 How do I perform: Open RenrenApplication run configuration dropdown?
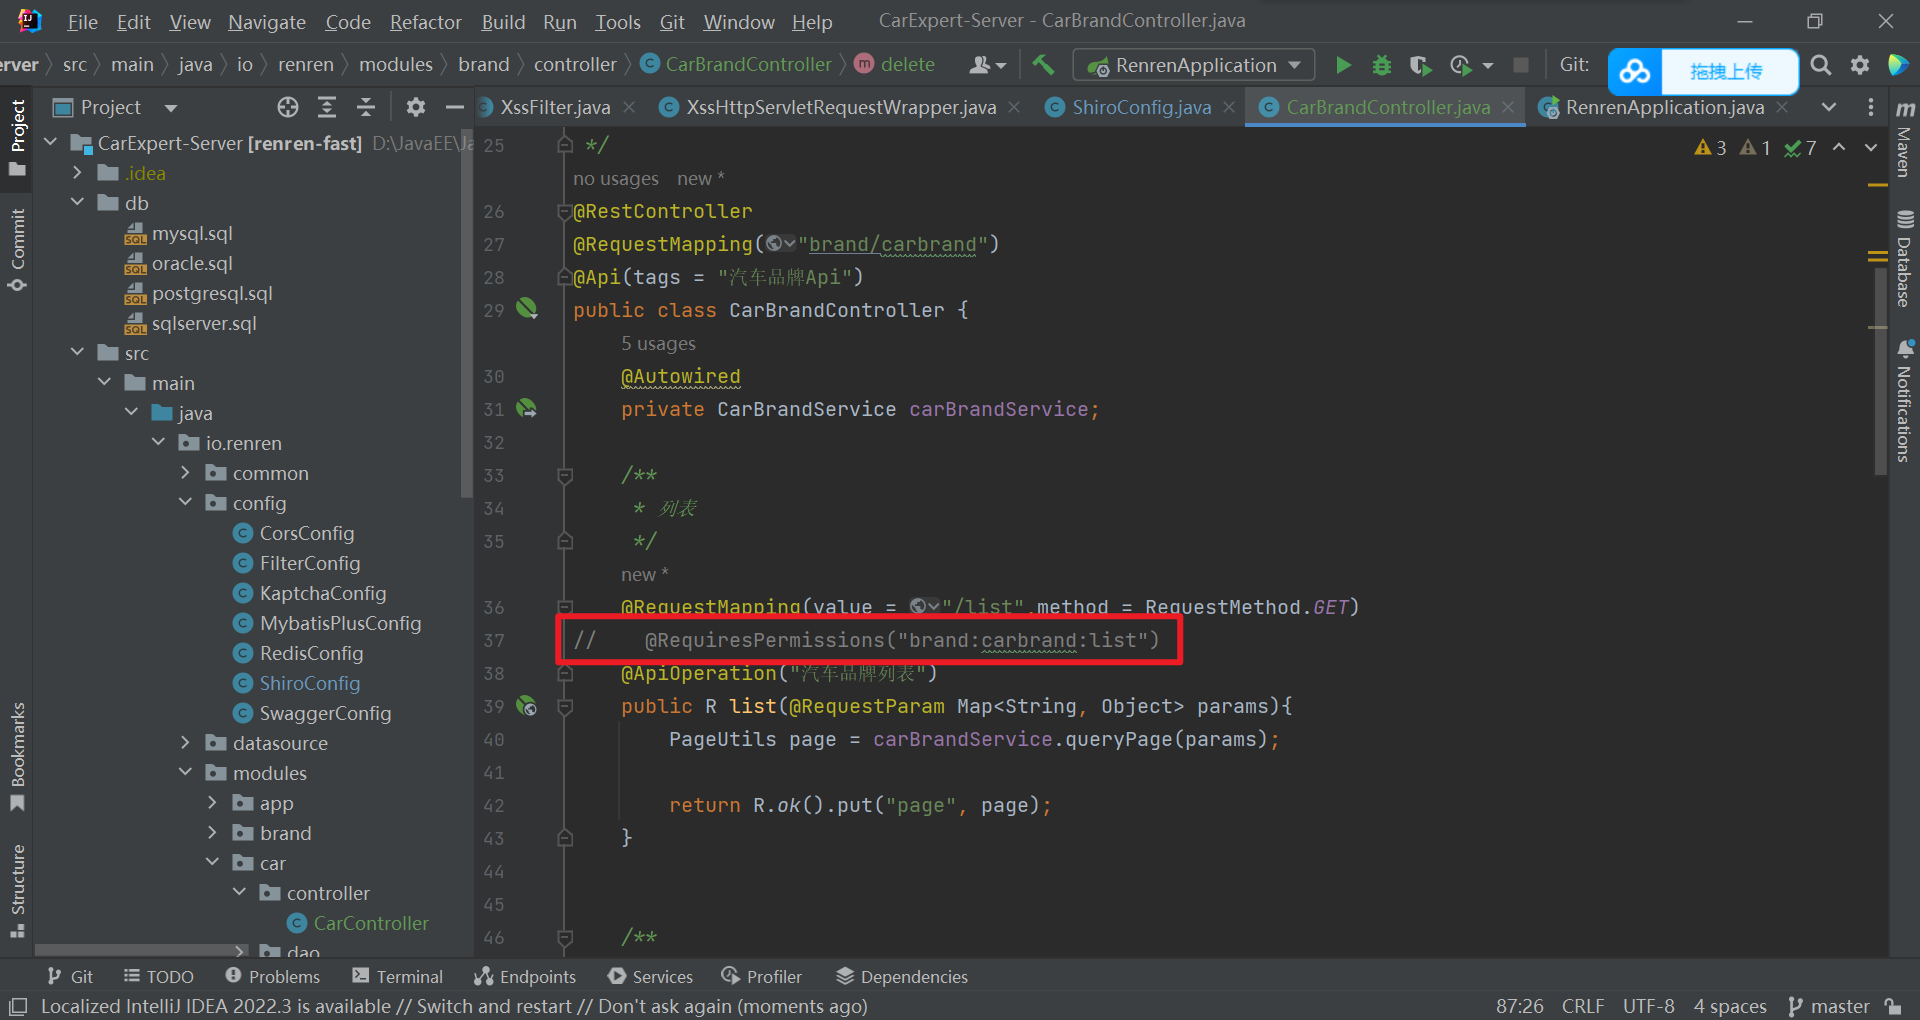click(x=1194, y=65)
